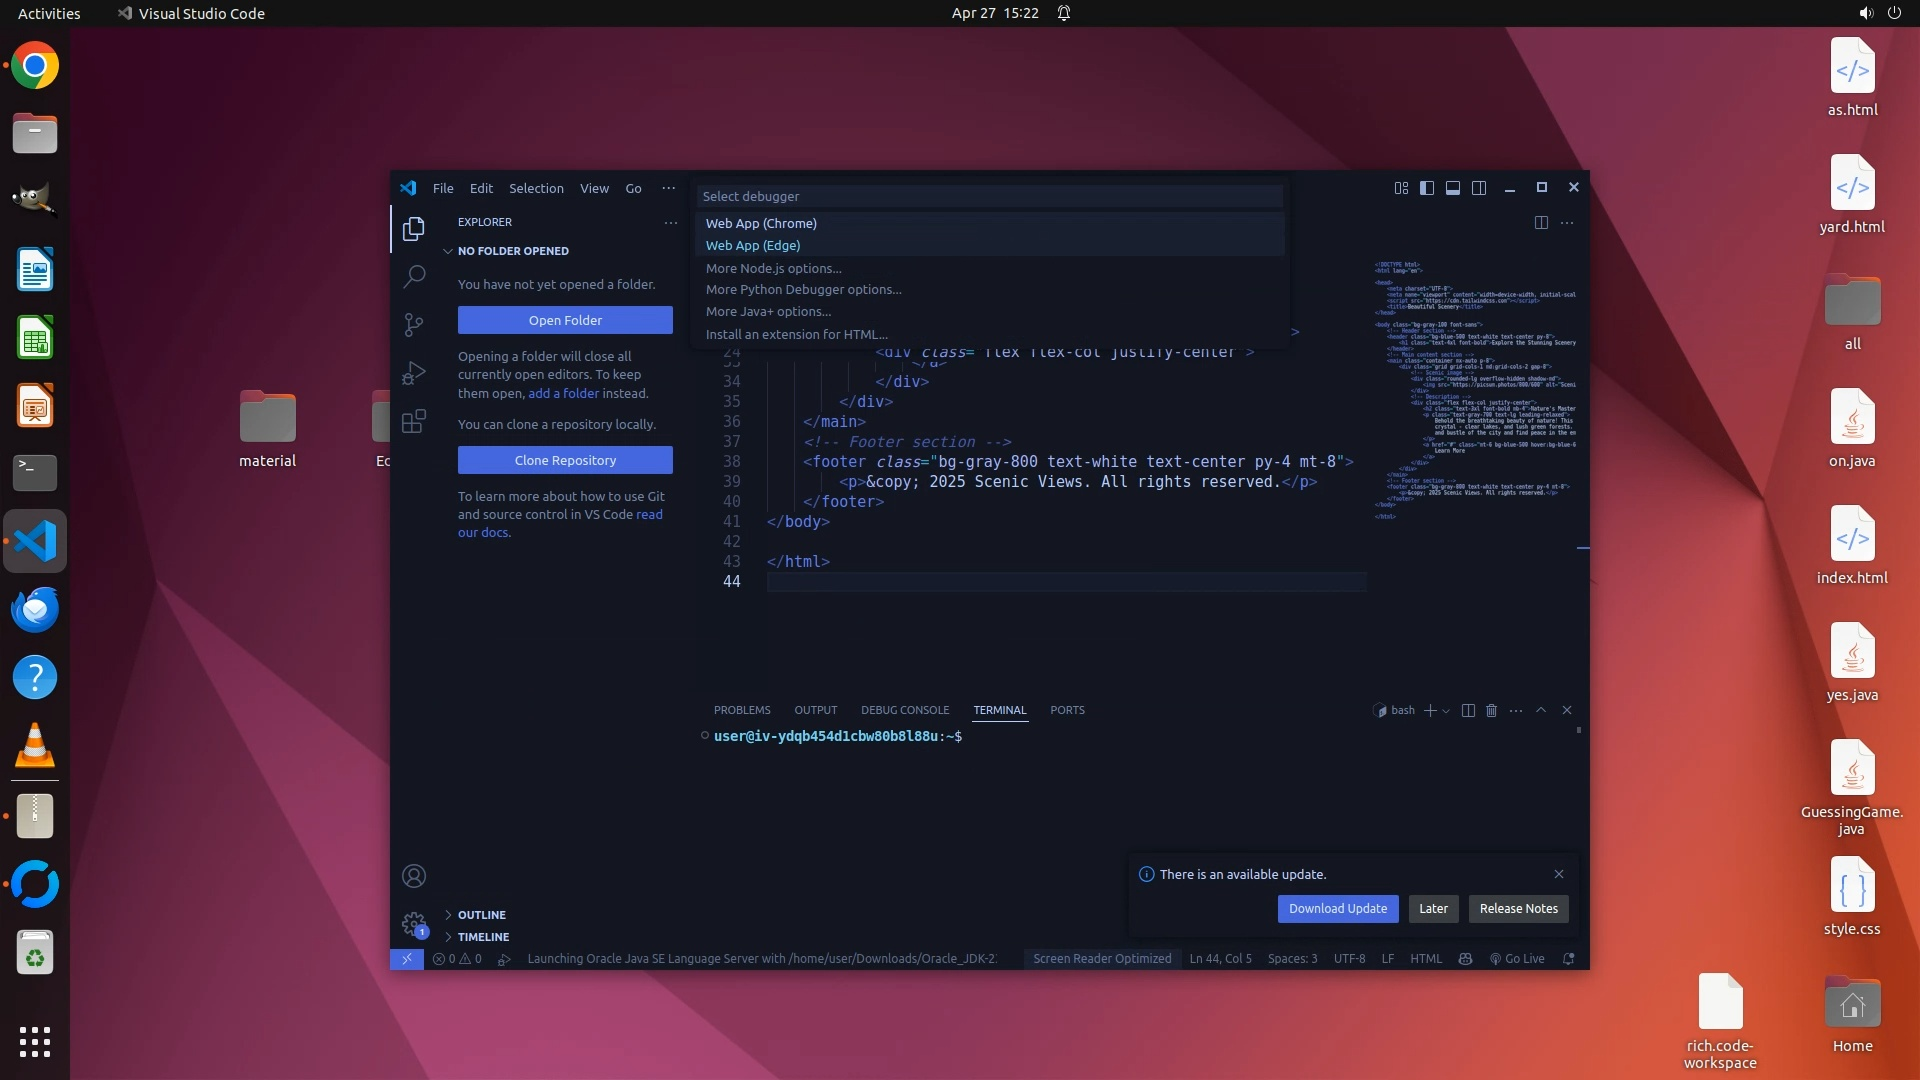Toggle Primary Side Bar layout button
The image size is (1920, 1080).
click(x=1427, y=188)
